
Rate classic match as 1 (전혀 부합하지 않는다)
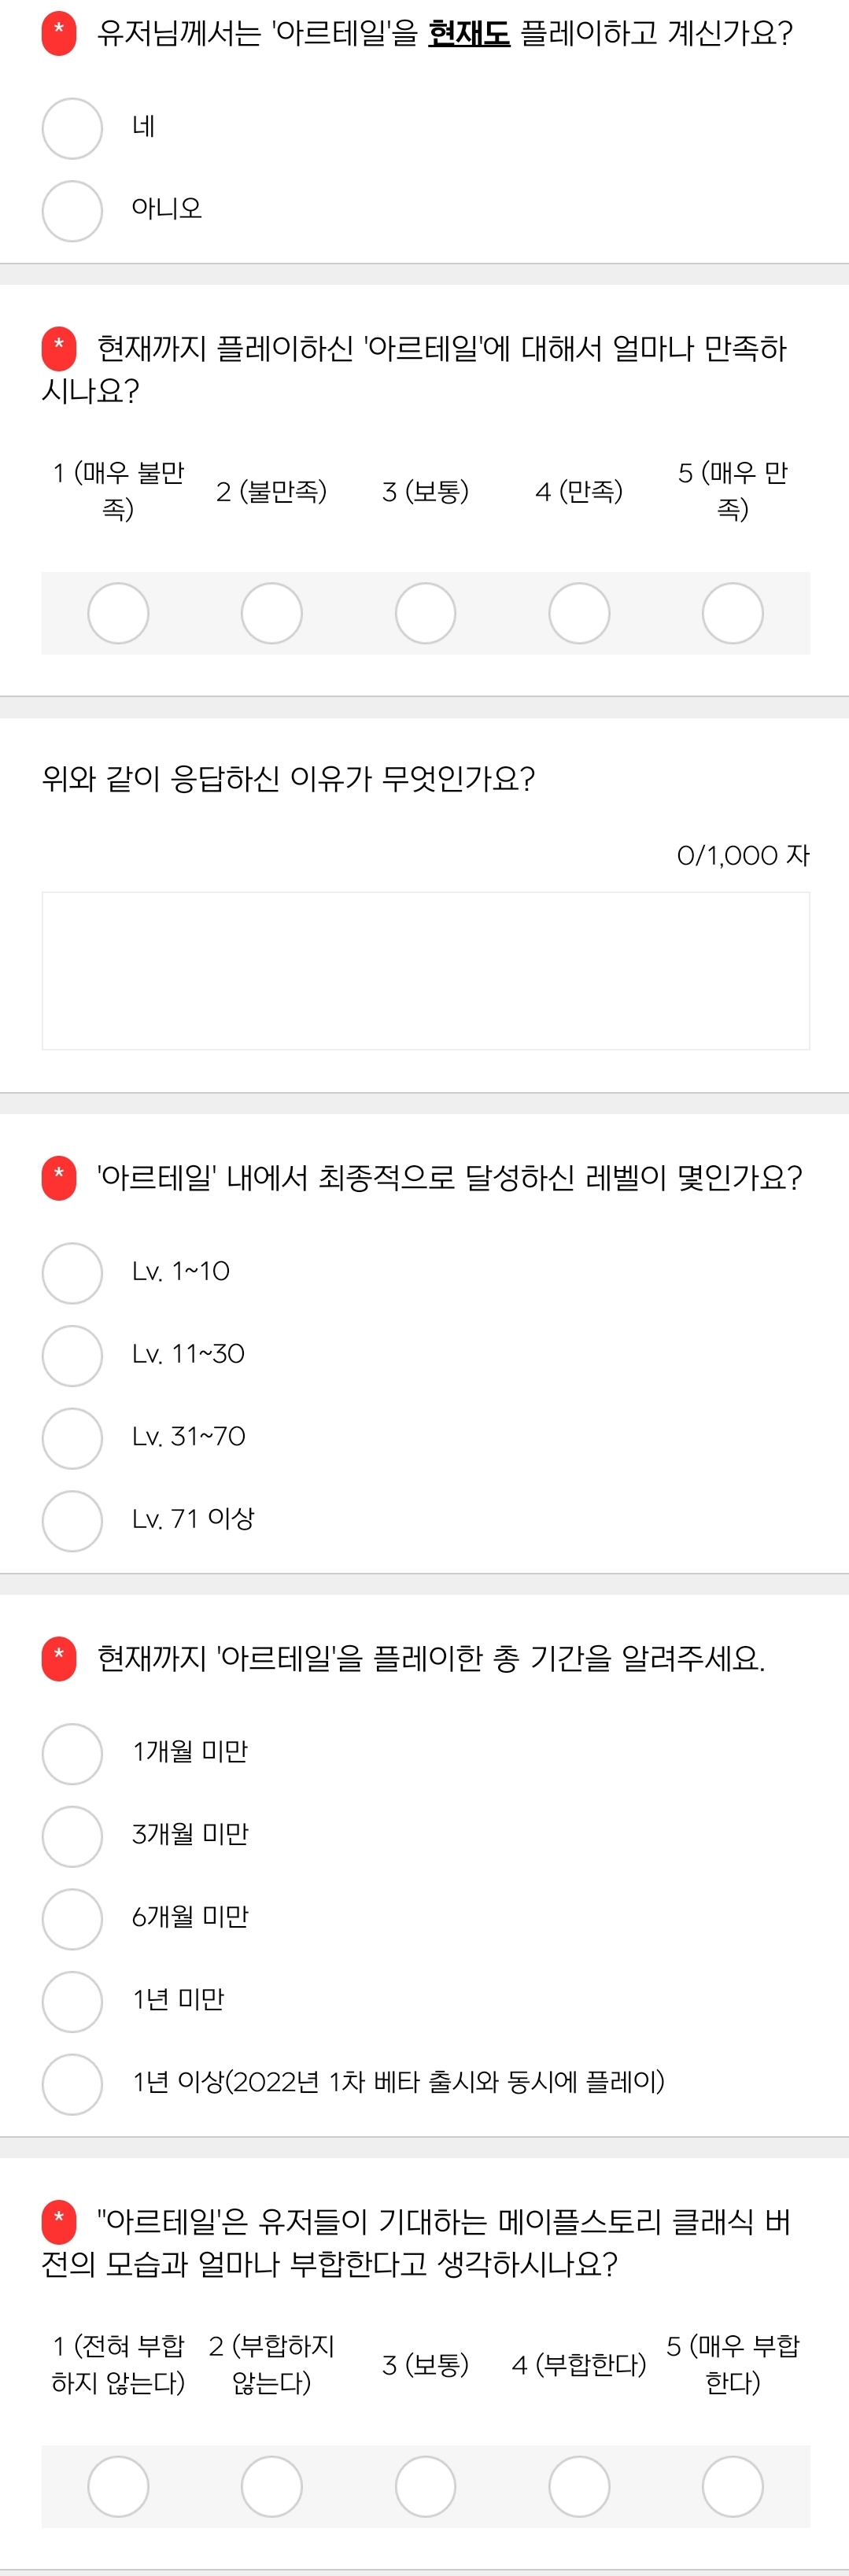(x=118, y=2486)
